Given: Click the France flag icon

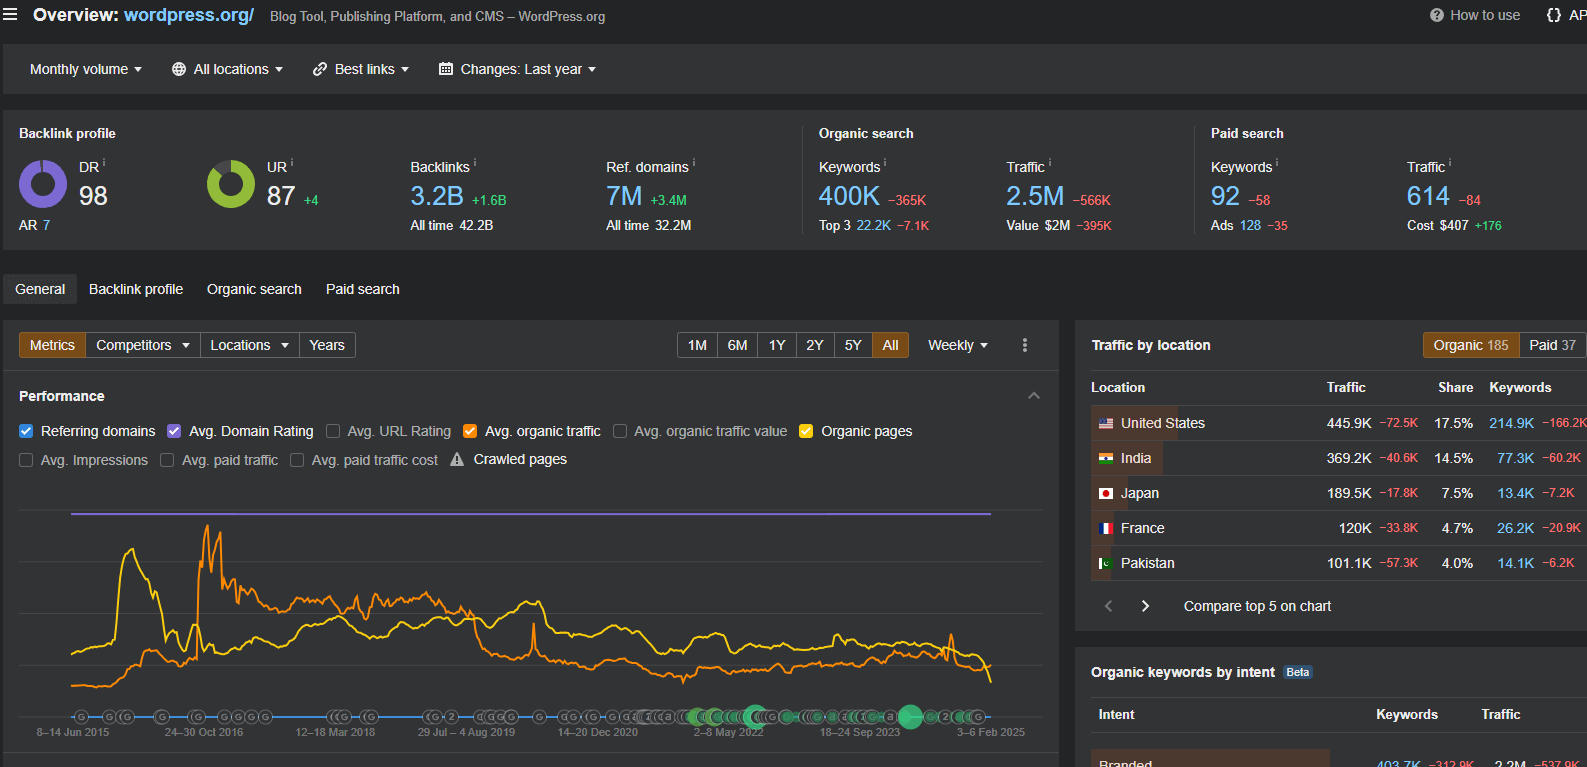Looking at the screenshot, I should coord(1106,528).
